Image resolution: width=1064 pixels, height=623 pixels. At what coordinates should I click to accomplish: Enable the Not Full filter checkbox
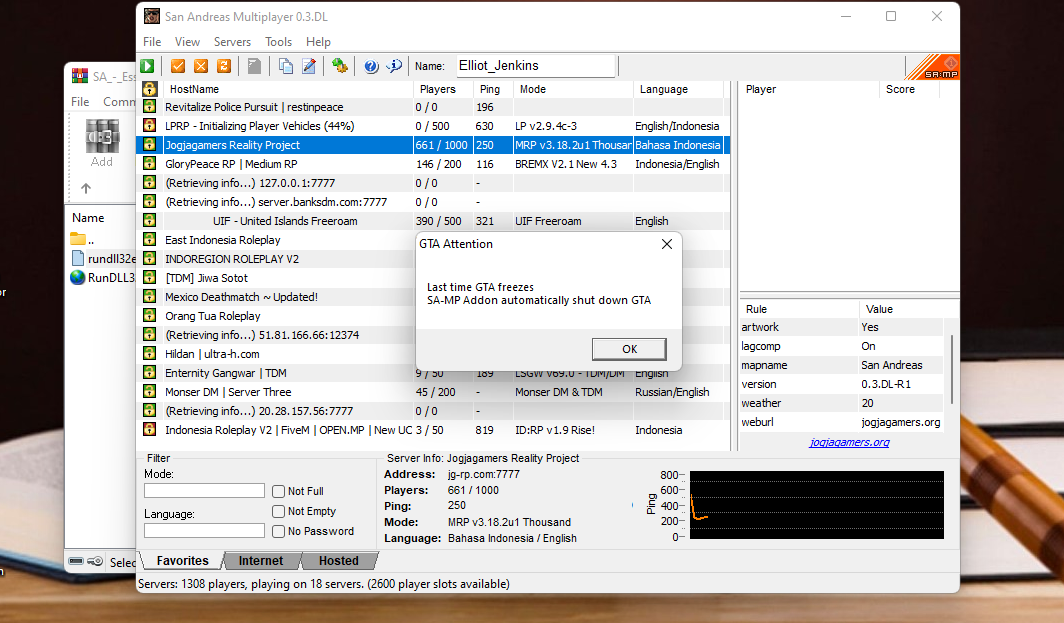click(278, 491)
